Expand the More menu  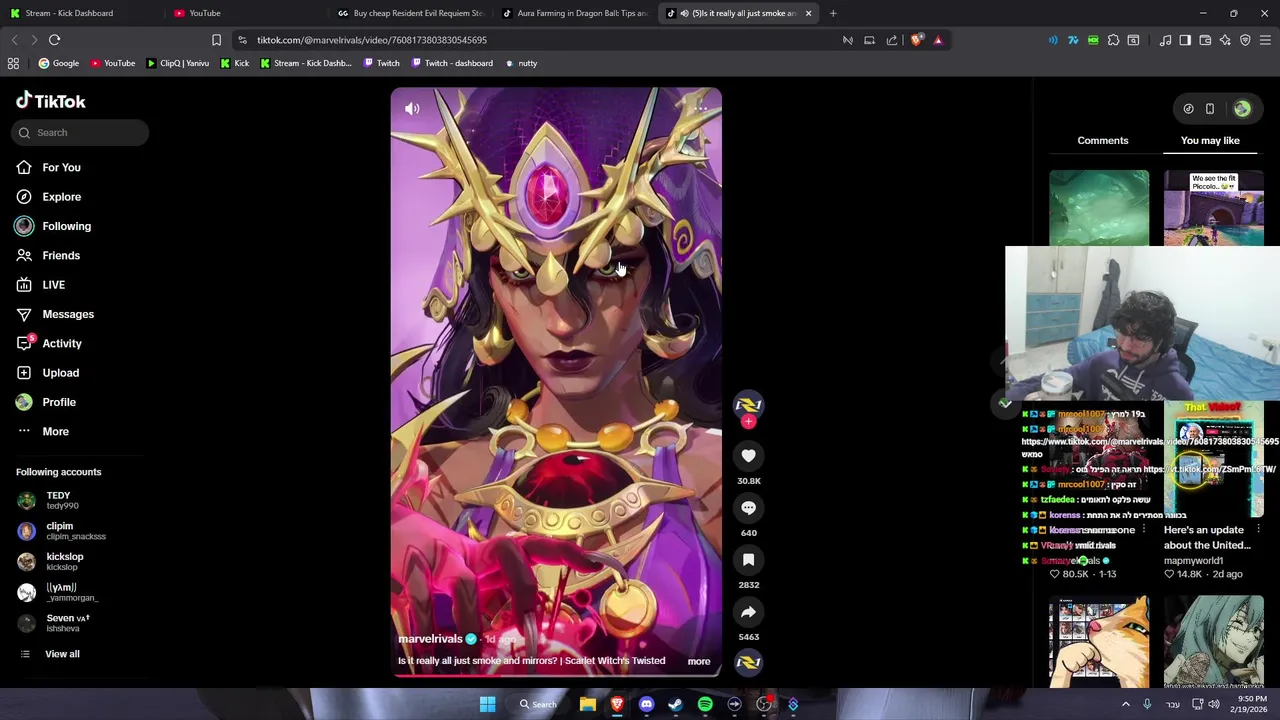55,432
